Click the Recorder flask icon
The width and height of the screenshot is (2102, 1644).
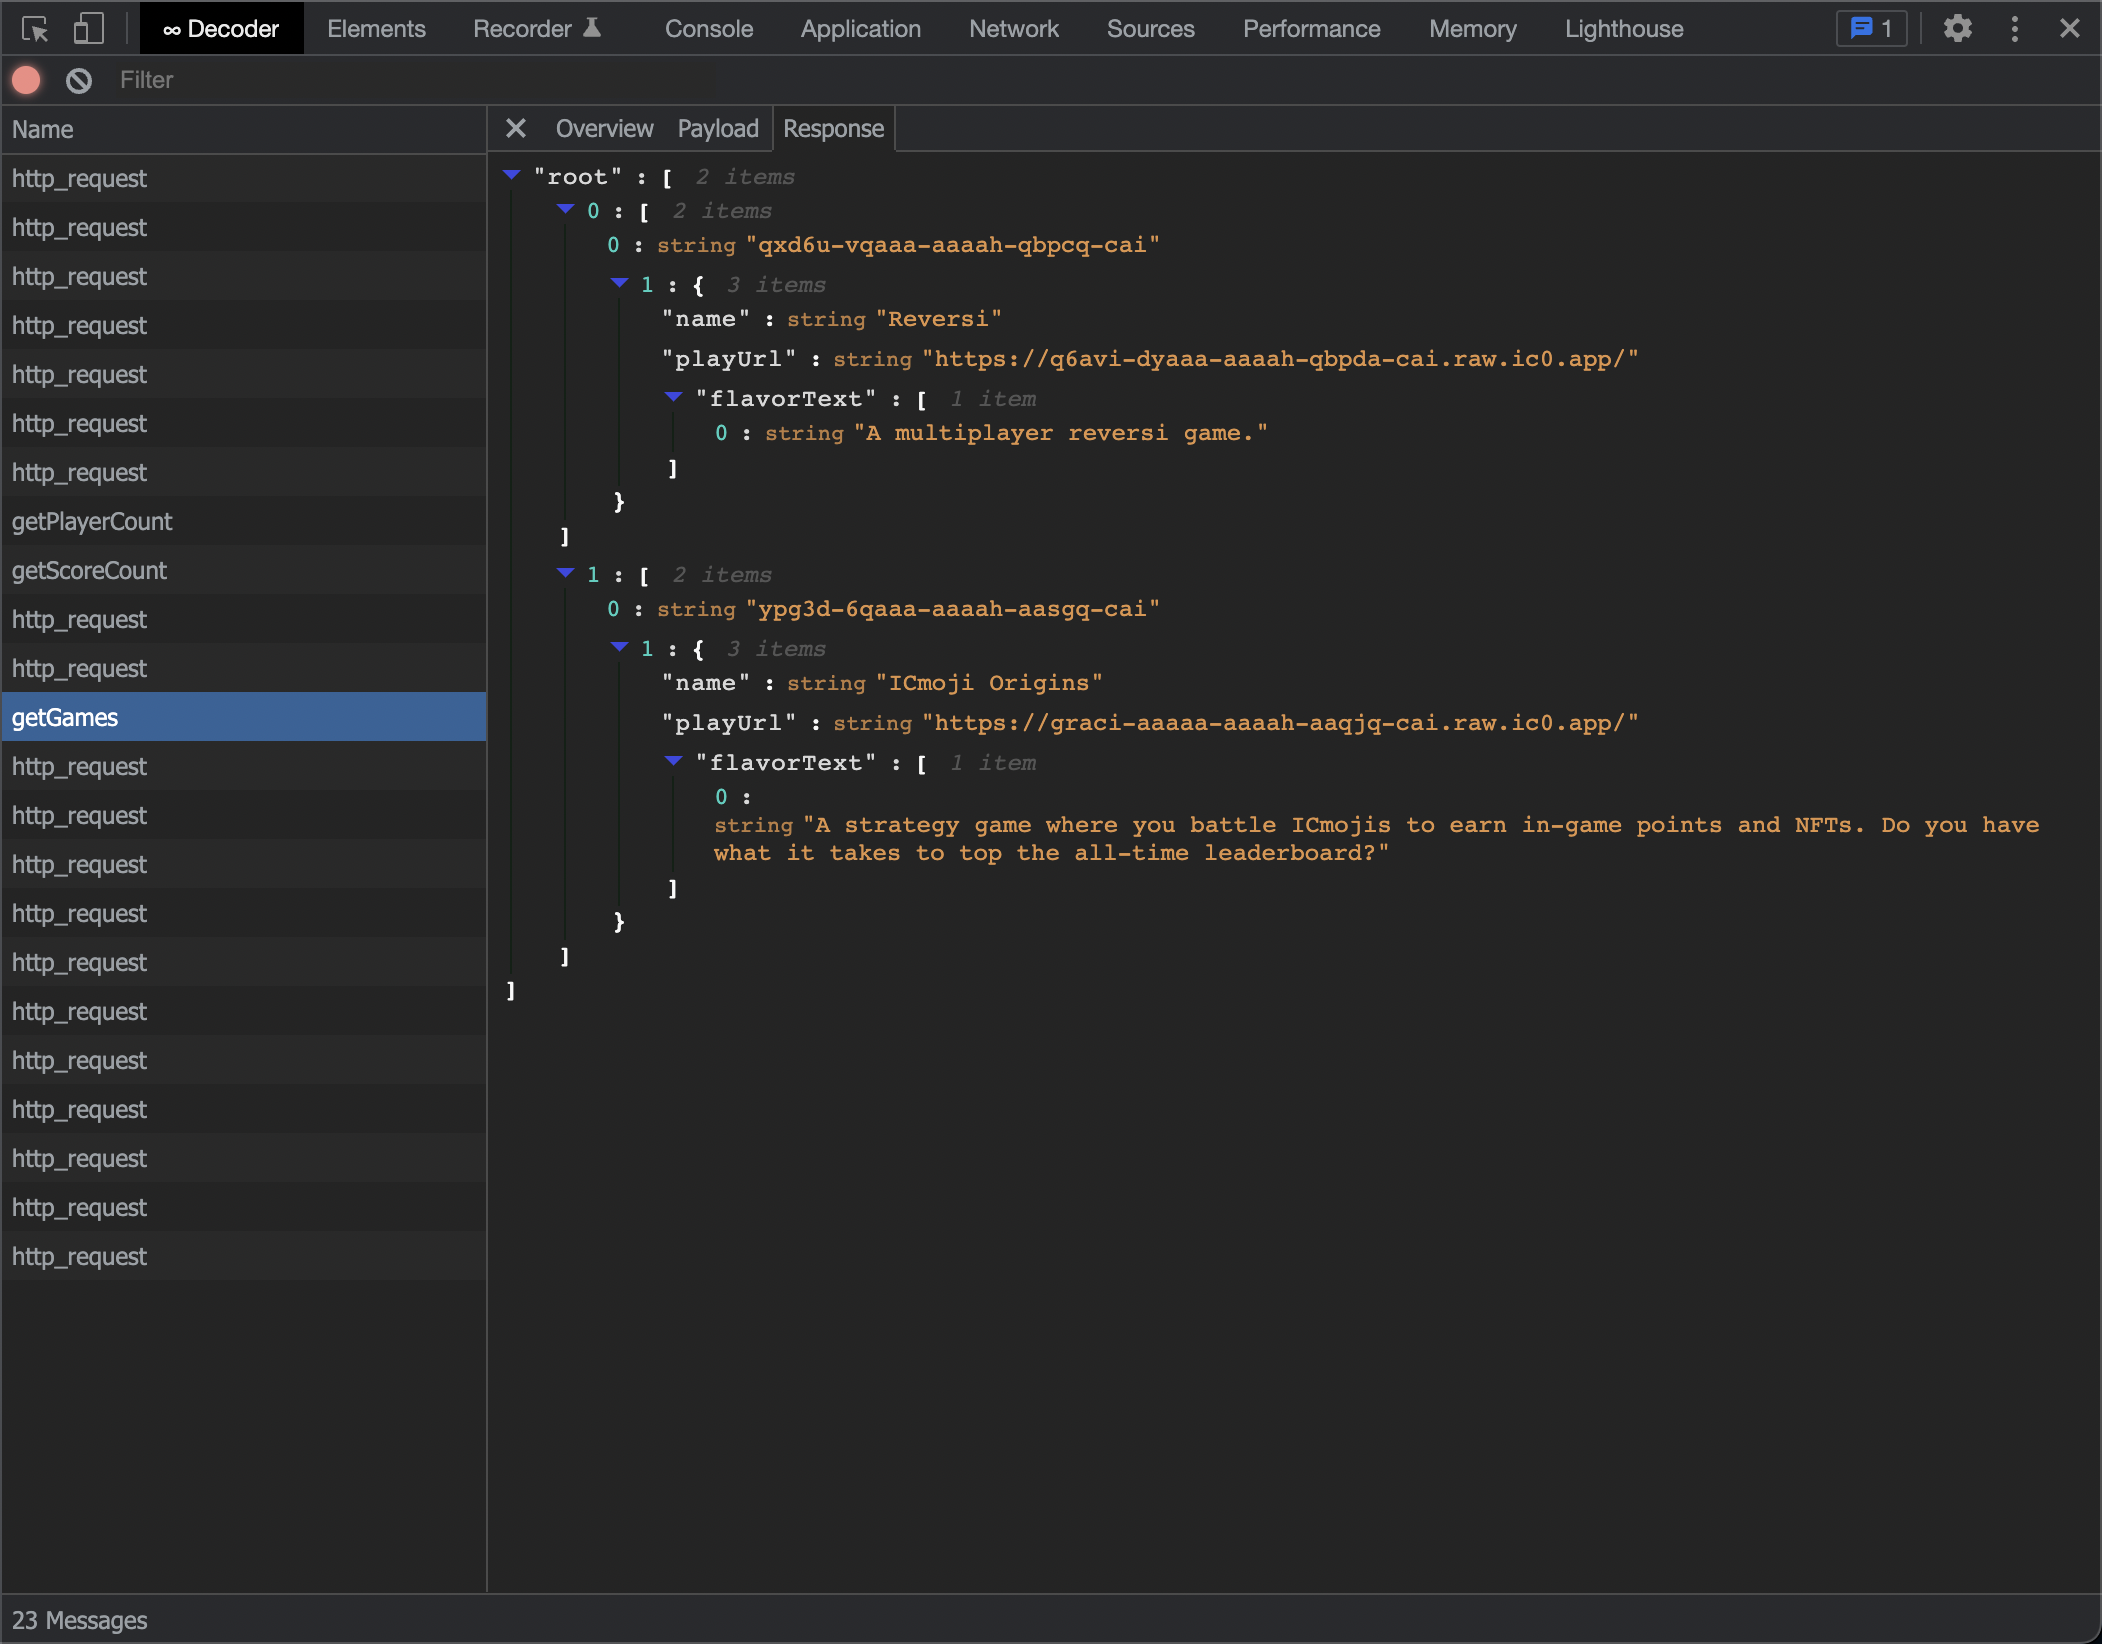(592, 28)
